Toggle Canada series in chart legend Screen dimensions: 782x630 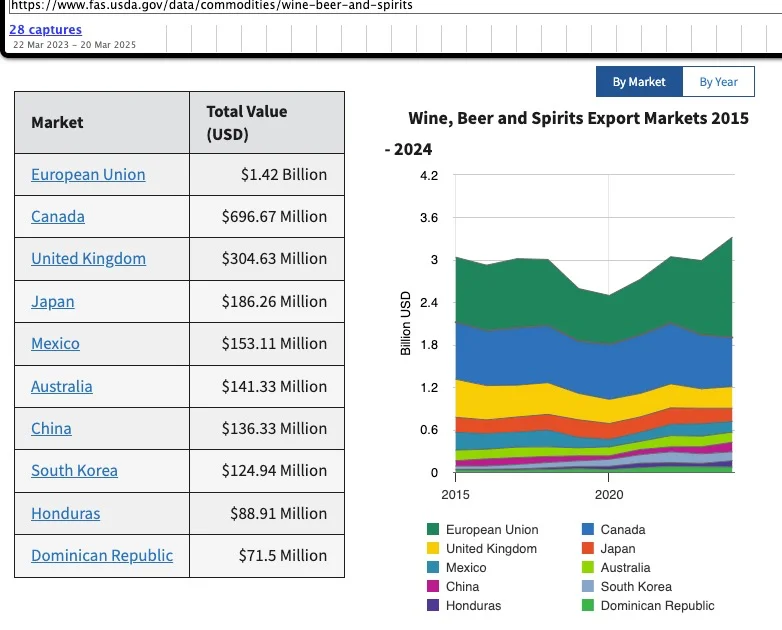pos(622,530)
